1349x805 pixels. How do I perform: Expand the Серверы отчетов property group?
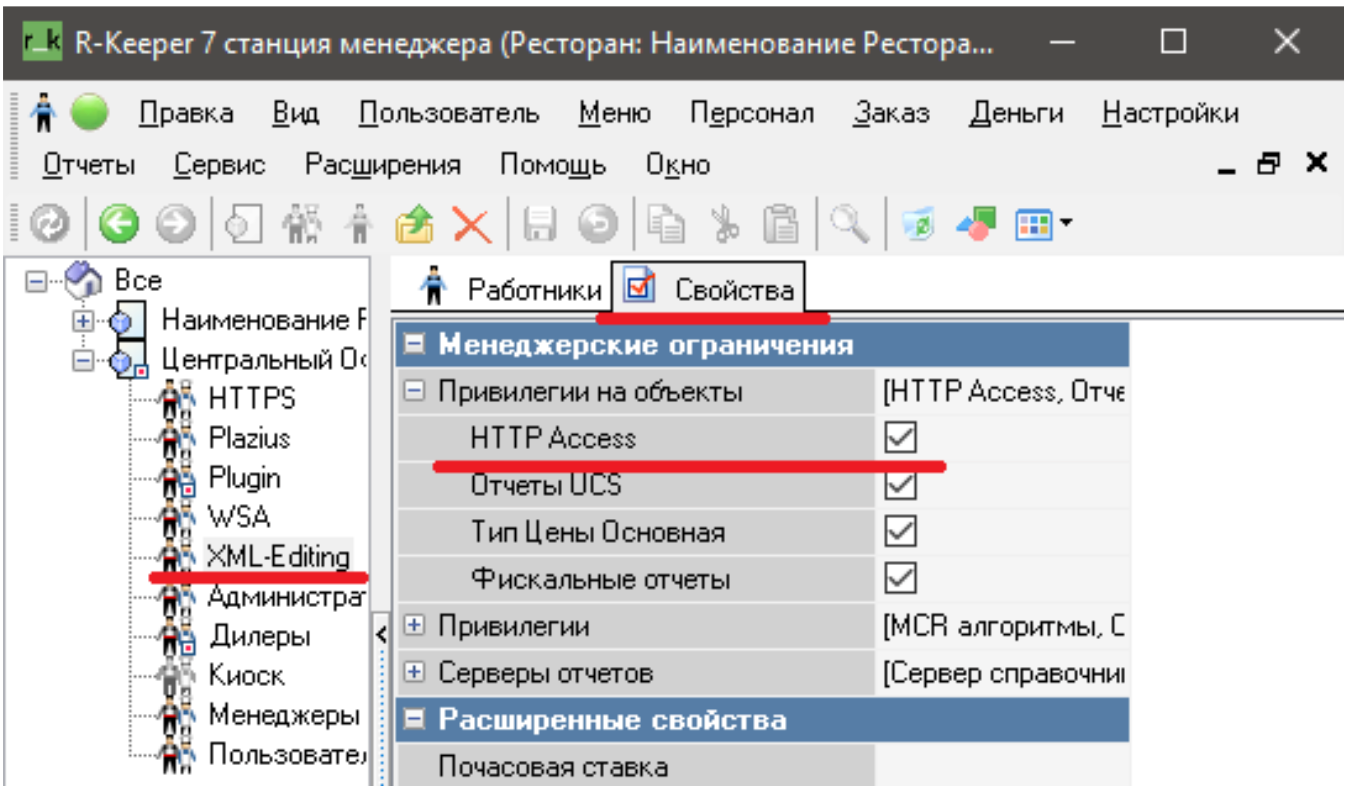pos(414,674)
